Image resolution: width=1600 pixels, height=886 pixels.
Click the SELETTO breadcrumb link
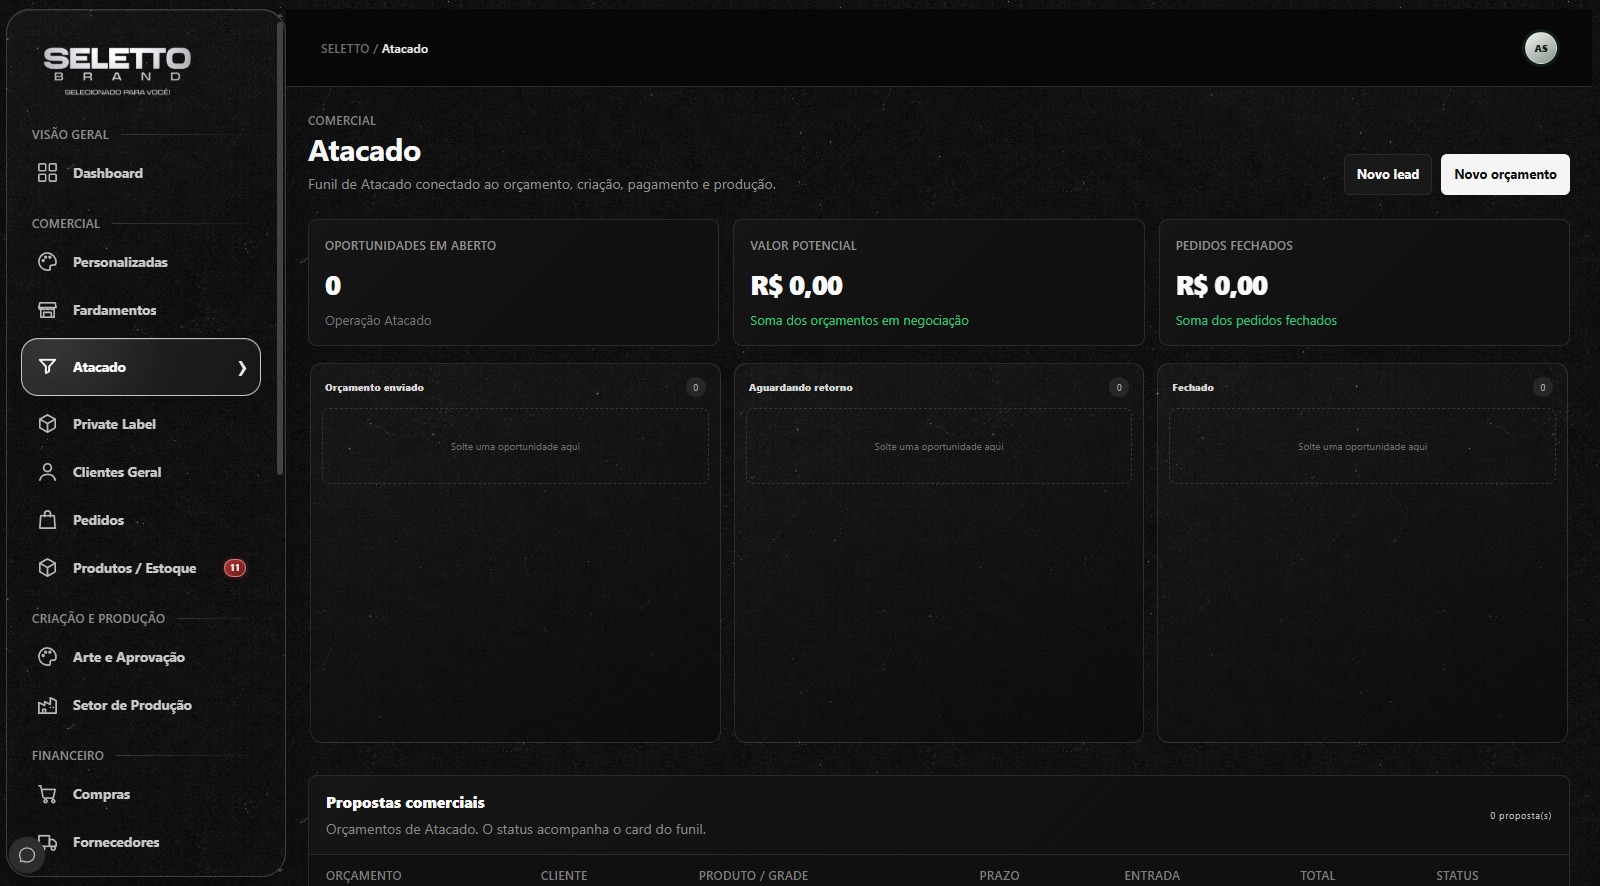coord(345,49)
